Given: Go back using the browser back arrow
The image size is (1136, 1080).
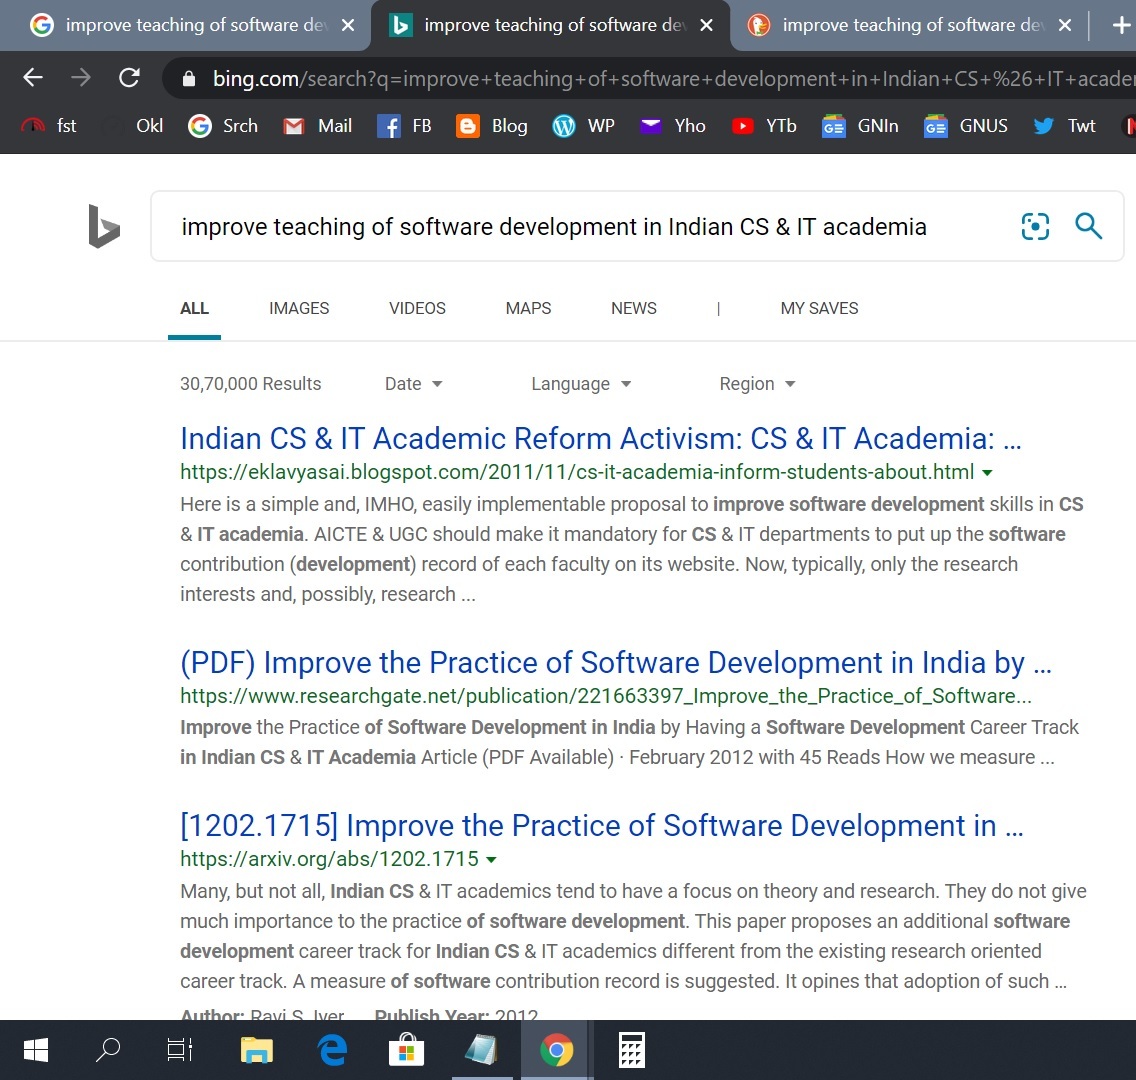Looking at the screenshot, I should click(33, 78).
